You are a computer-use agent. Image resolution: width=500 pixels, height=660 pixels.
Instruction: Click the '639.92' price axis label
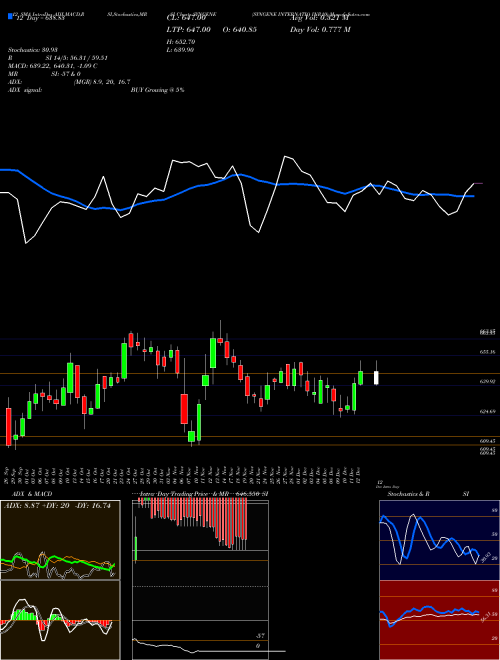487,381
